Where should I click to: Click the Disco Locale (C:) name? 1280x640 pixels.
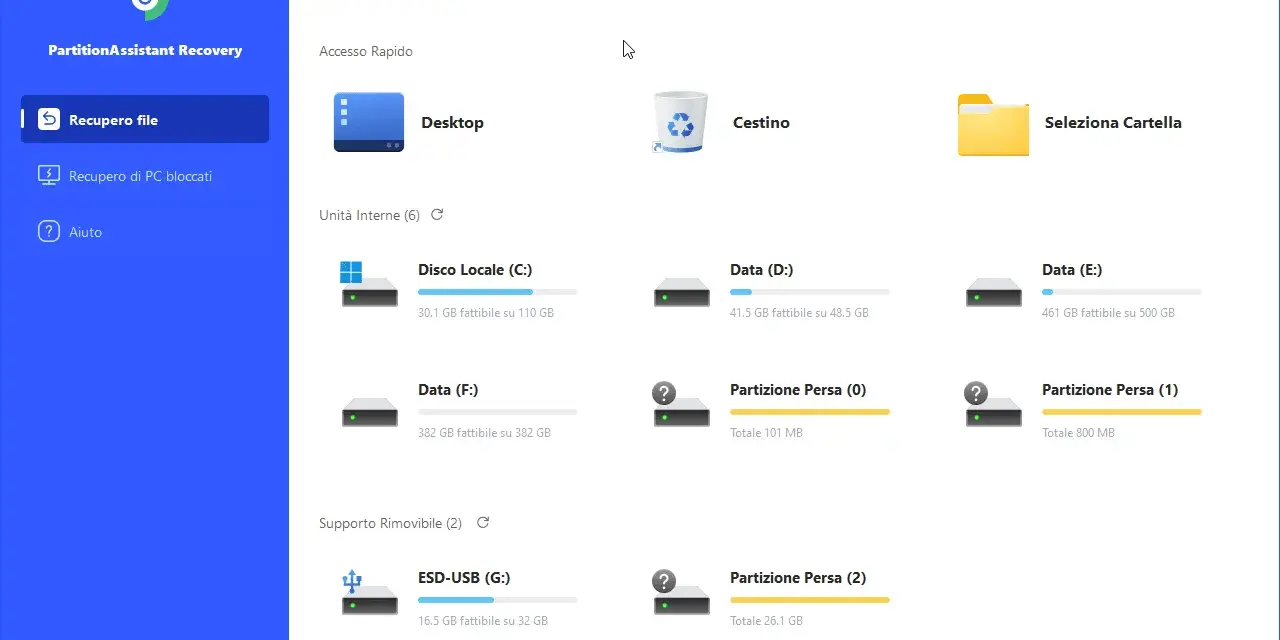click(475, 270)
